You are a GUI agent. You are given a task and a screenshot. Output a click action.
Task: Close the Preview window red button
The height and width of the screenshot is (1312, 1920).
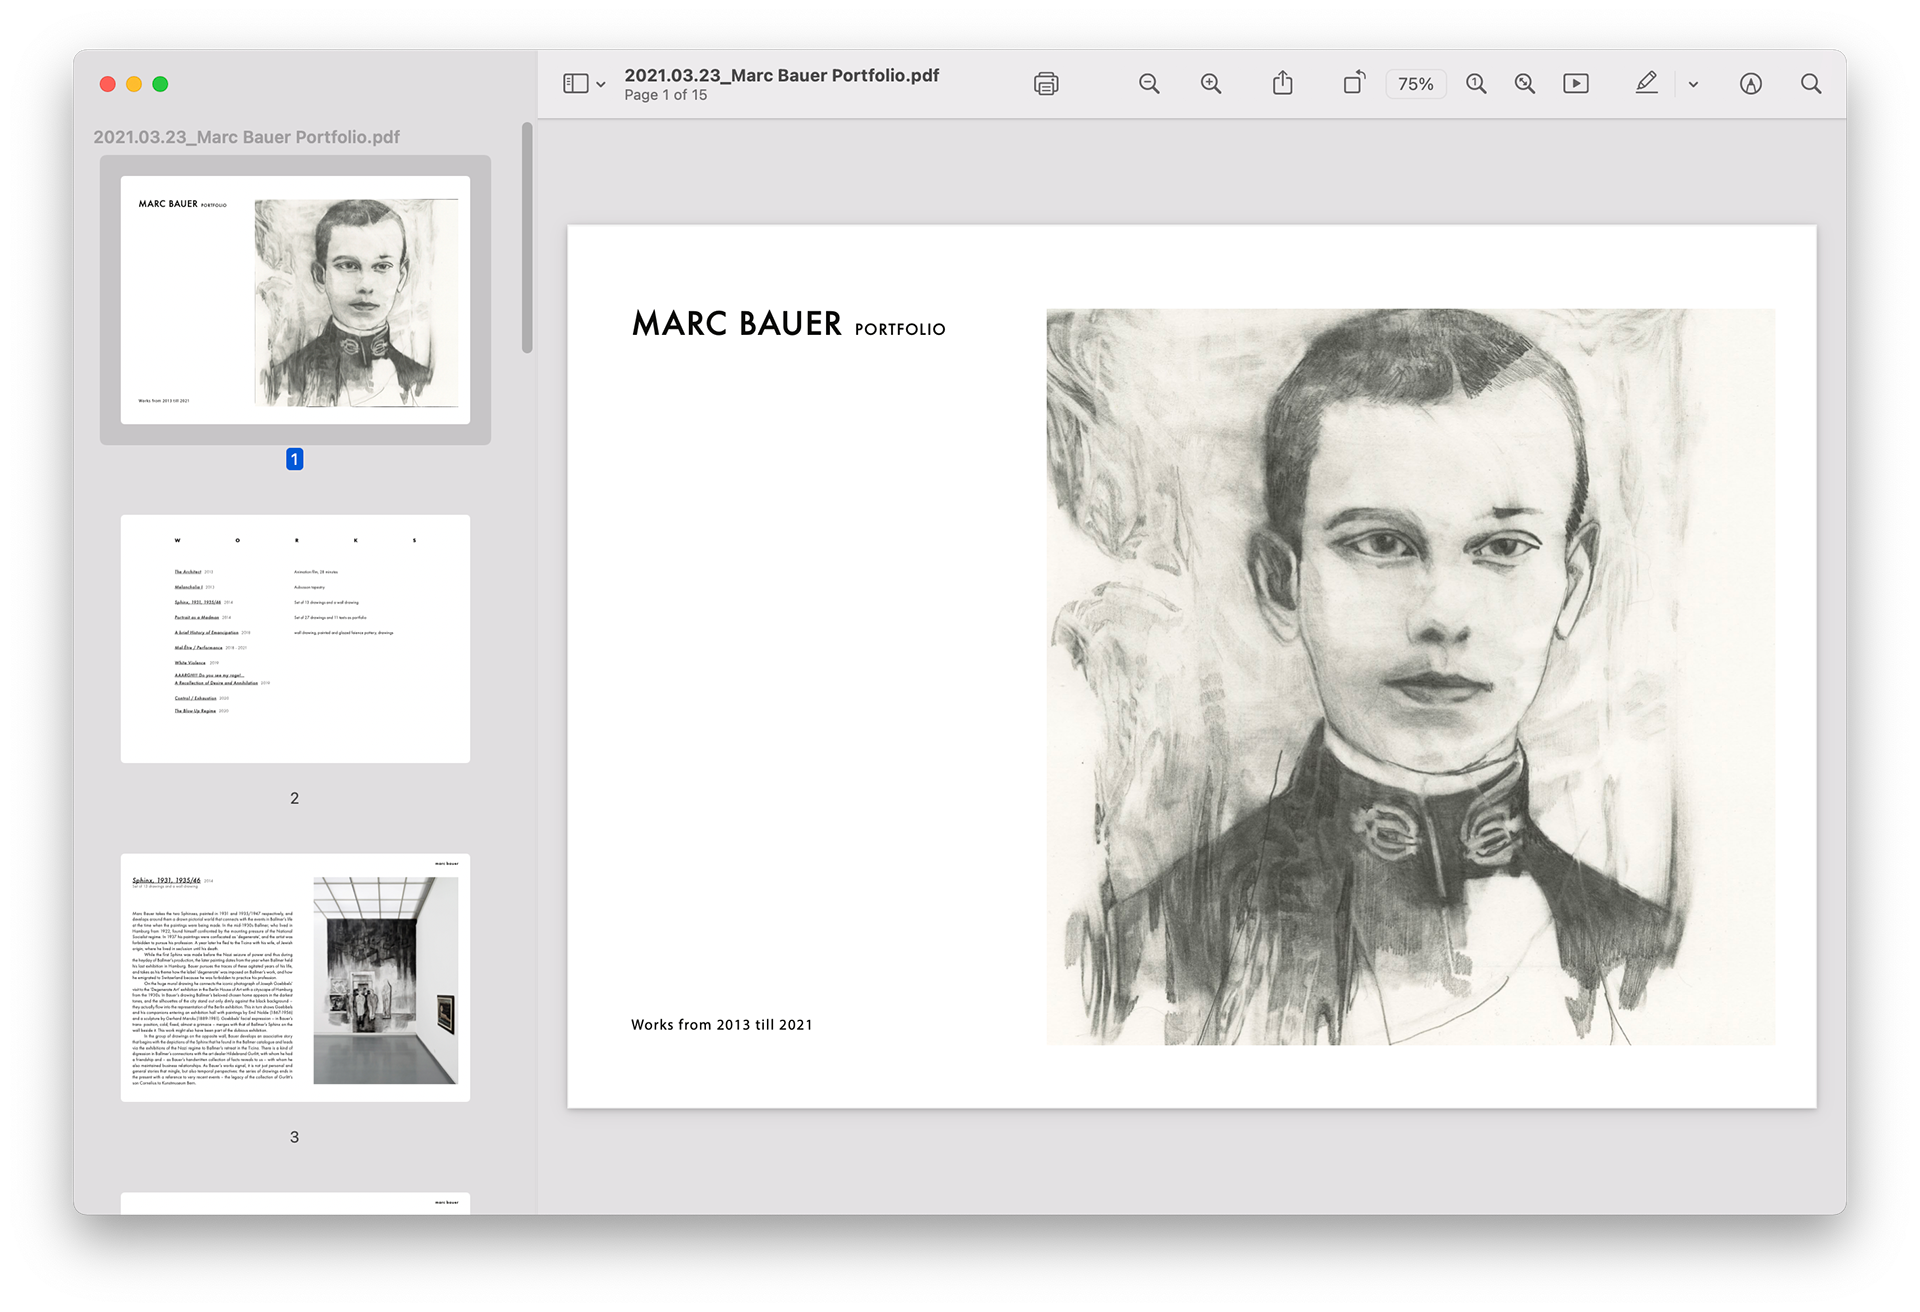tap(108, 84)
